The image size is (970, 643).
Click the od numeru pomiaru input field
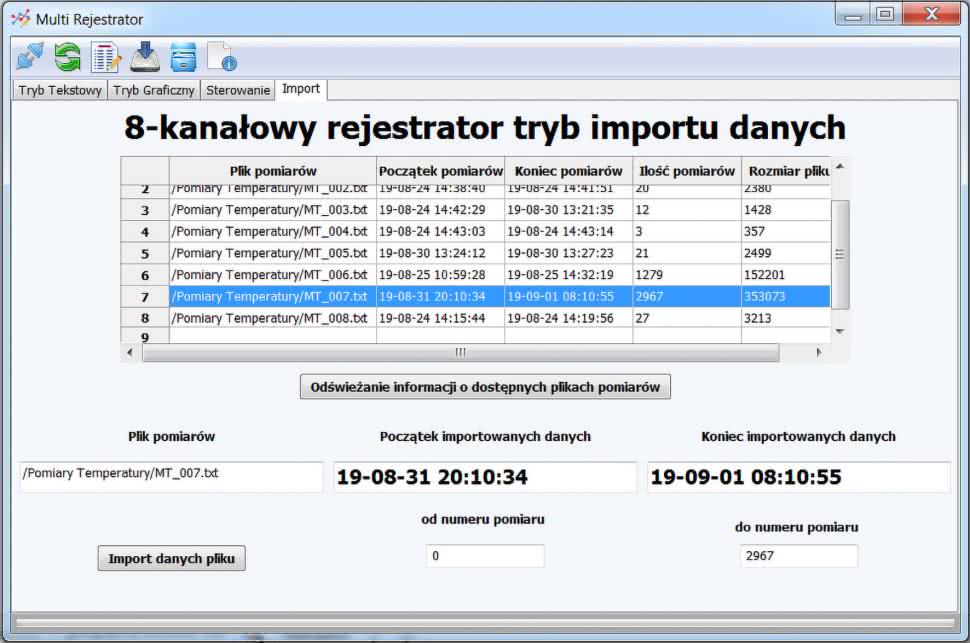tap(485, 556)
